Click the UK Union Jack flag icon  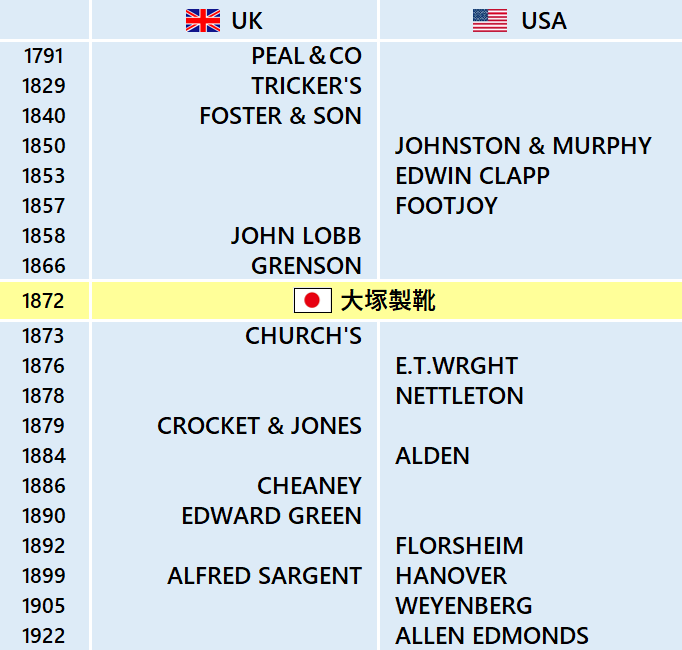tap(203, 20)
